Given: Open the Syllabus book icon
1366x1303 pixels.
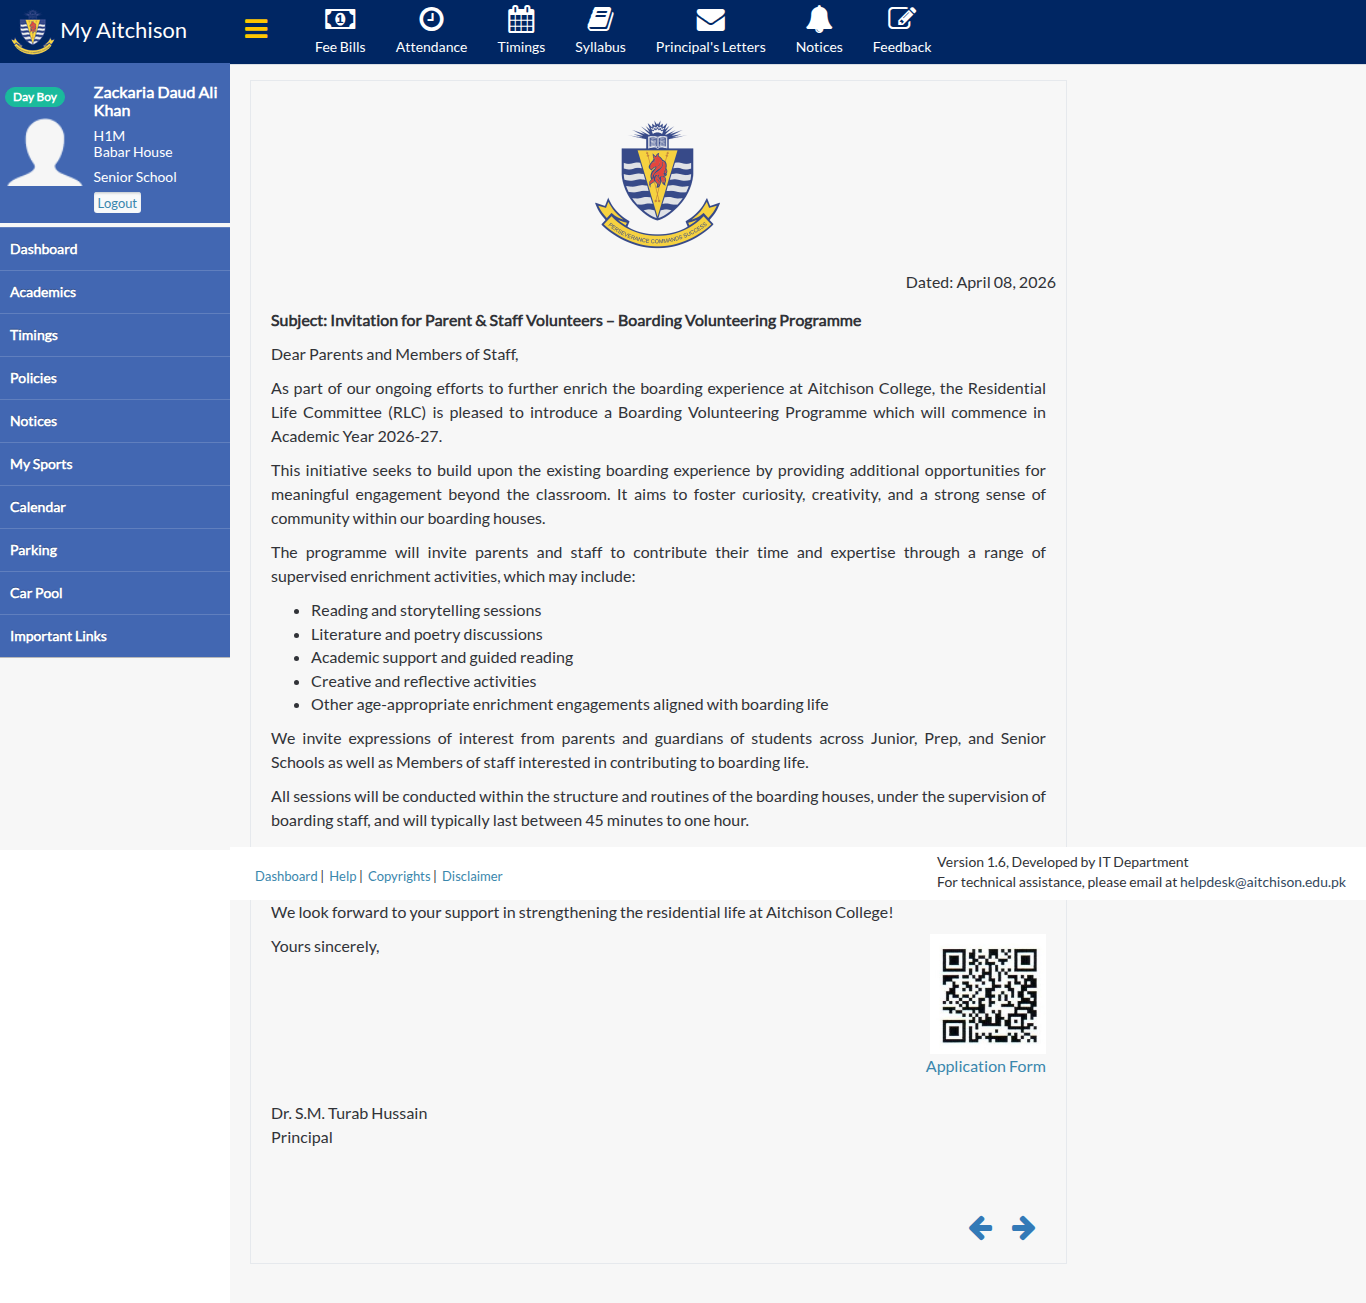Looking at the screenshot, I should pos(600,18).
